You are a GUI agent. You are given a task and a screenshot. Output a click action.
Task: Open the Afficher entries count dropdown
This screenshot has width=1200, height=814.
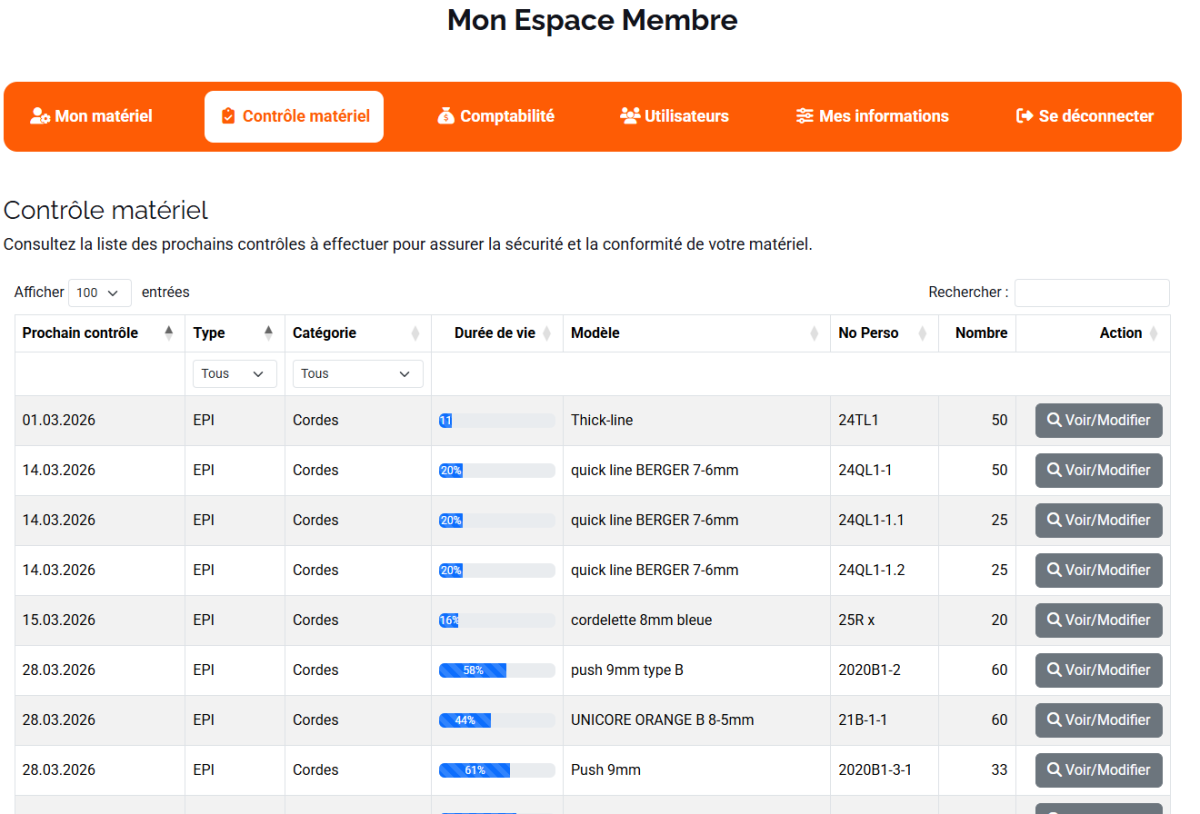[100, 293]
